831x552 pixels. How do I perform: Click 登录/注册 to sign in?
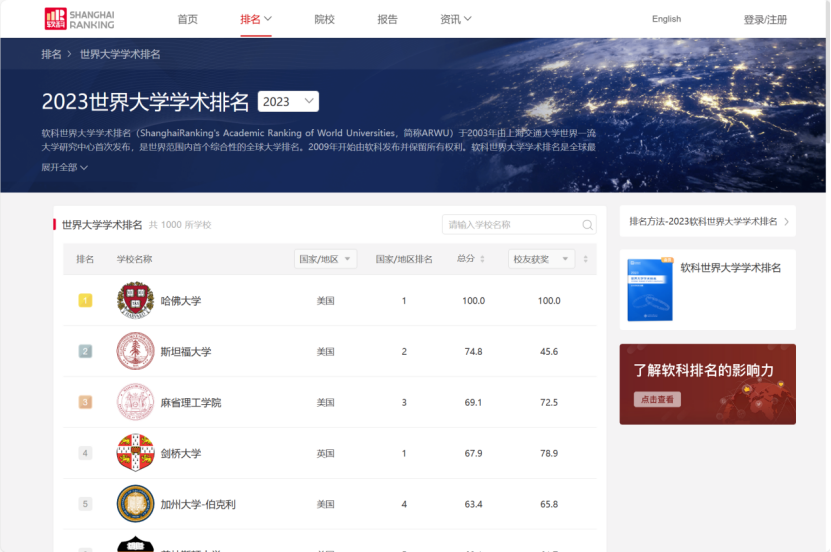pyautogui.click(x=765, y=20)
